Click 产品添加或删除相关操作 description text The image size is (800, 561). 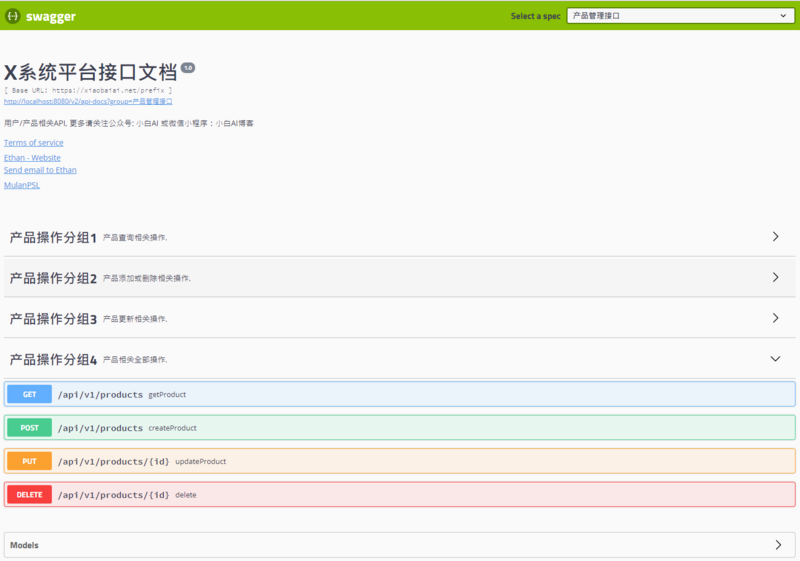coord(147,278)
